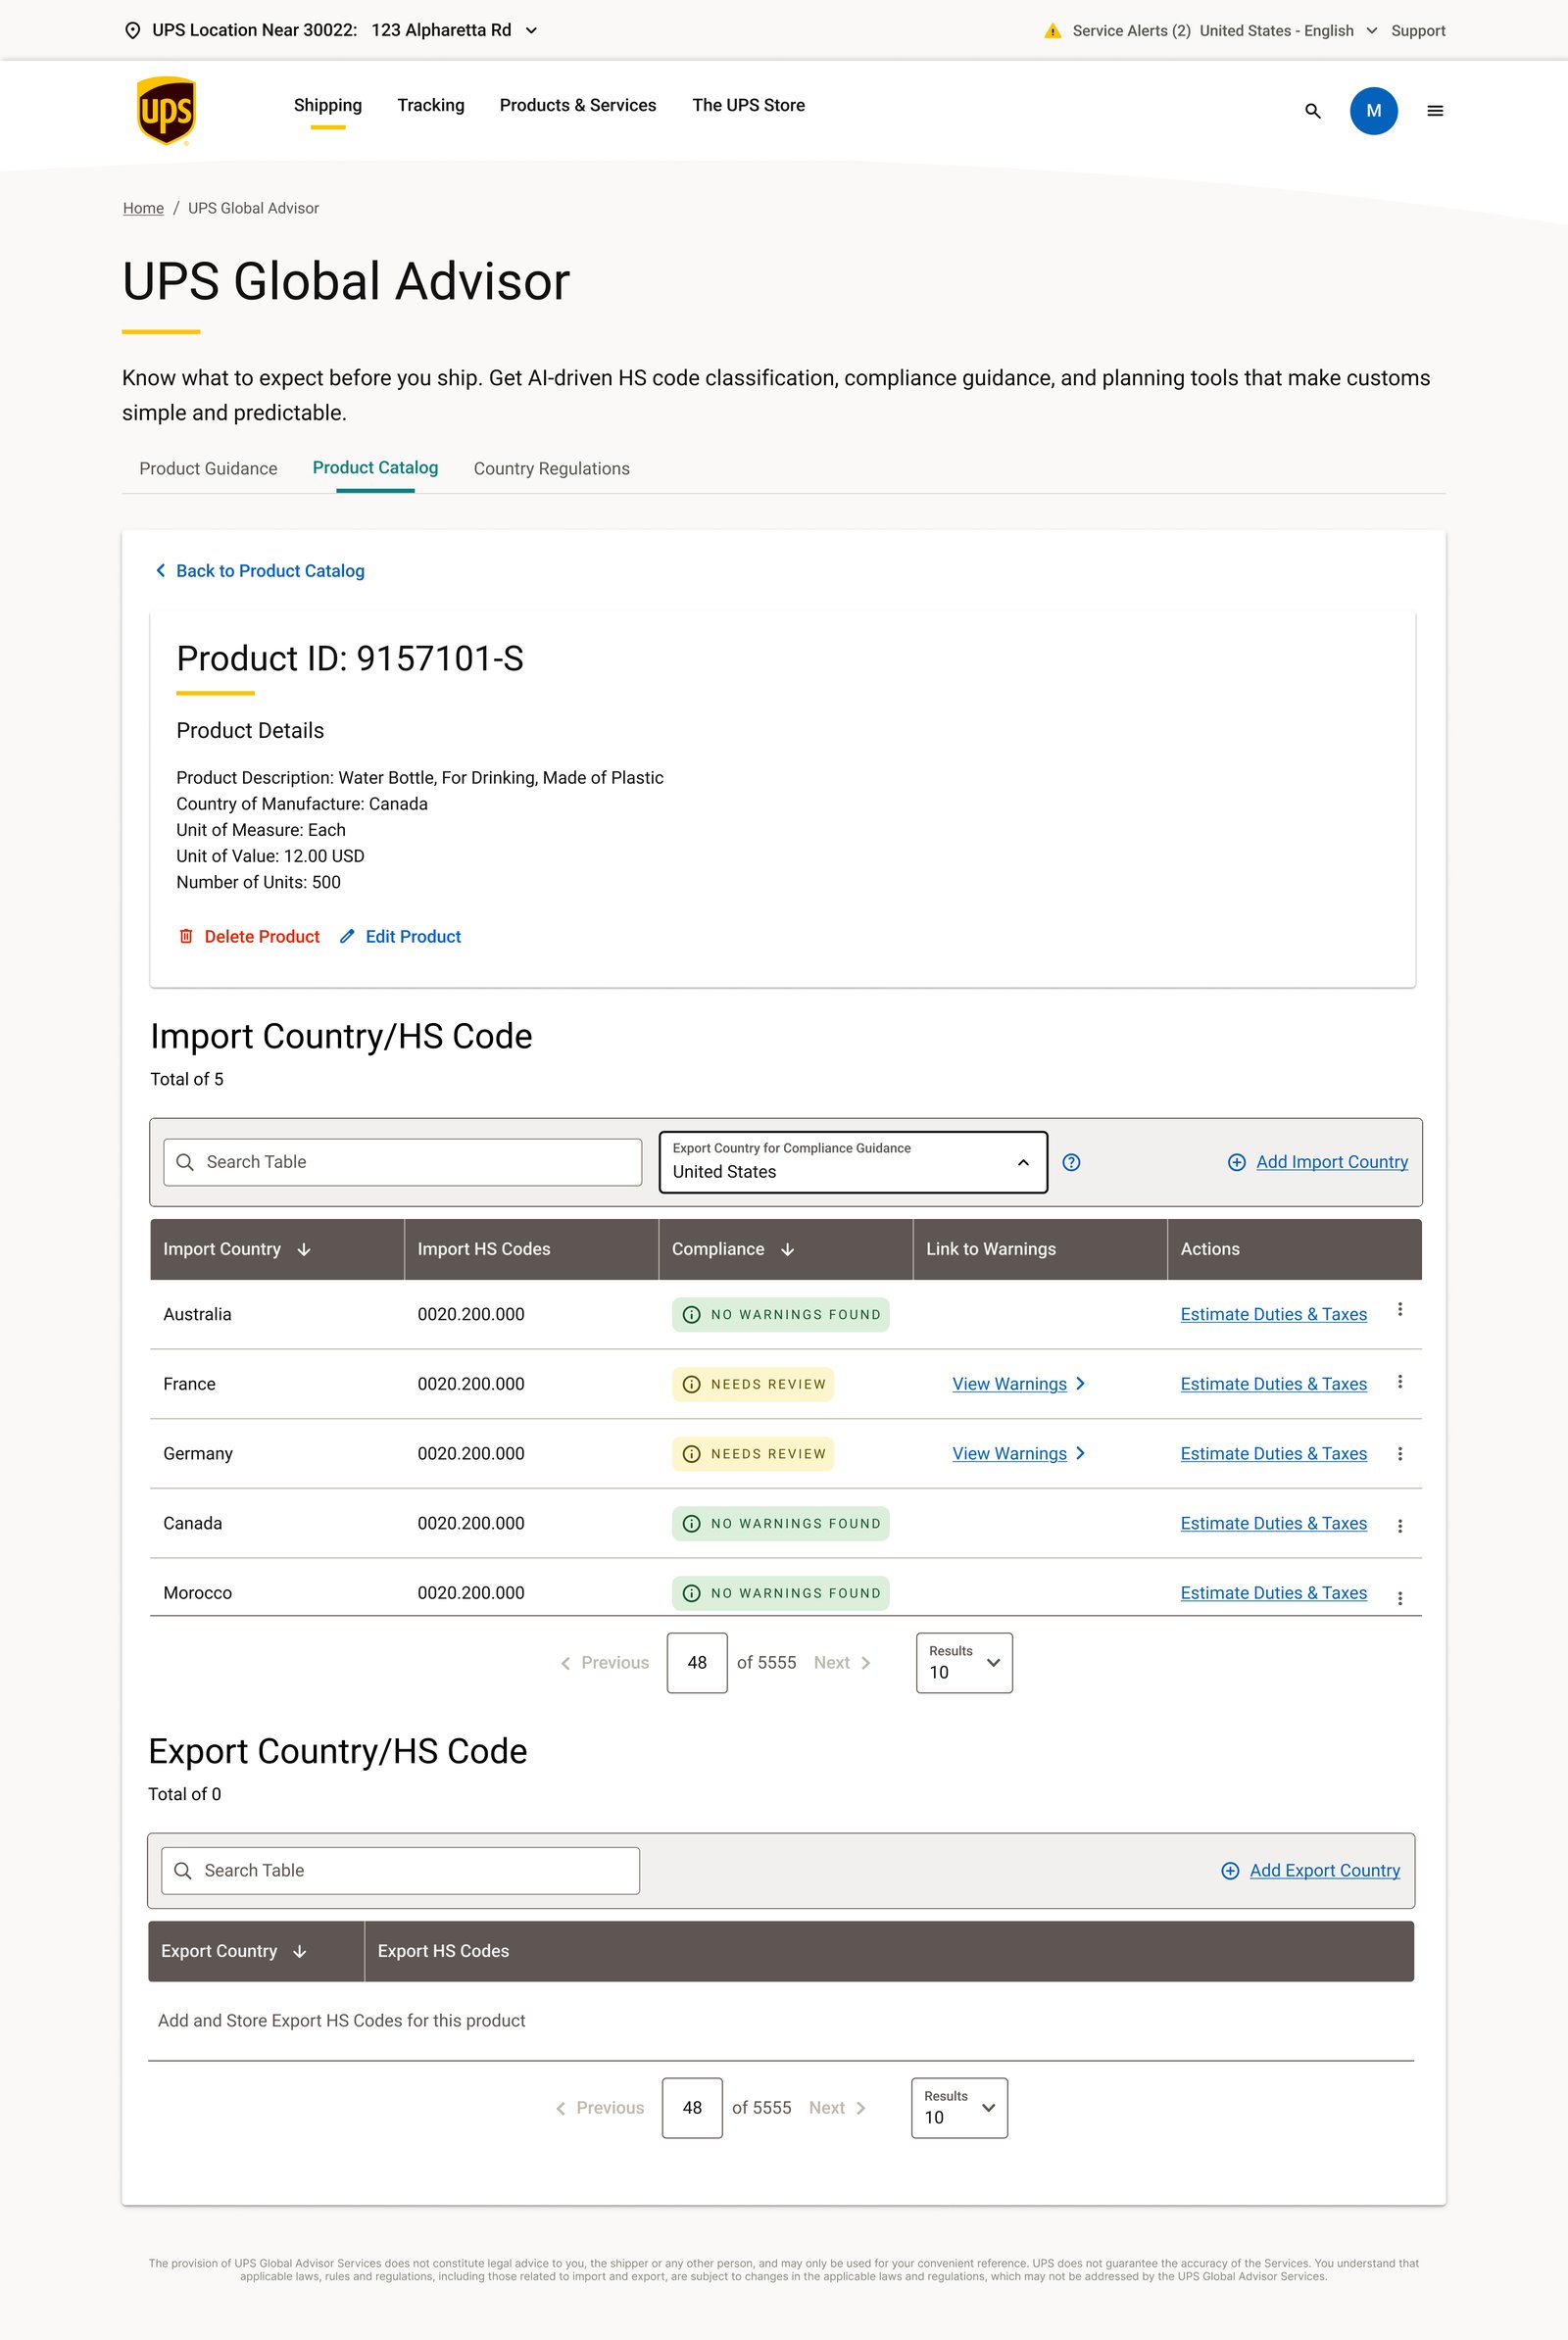Click the export table Search Table field
This screenshot has height=2340, width=1568.
point(400,1871)
